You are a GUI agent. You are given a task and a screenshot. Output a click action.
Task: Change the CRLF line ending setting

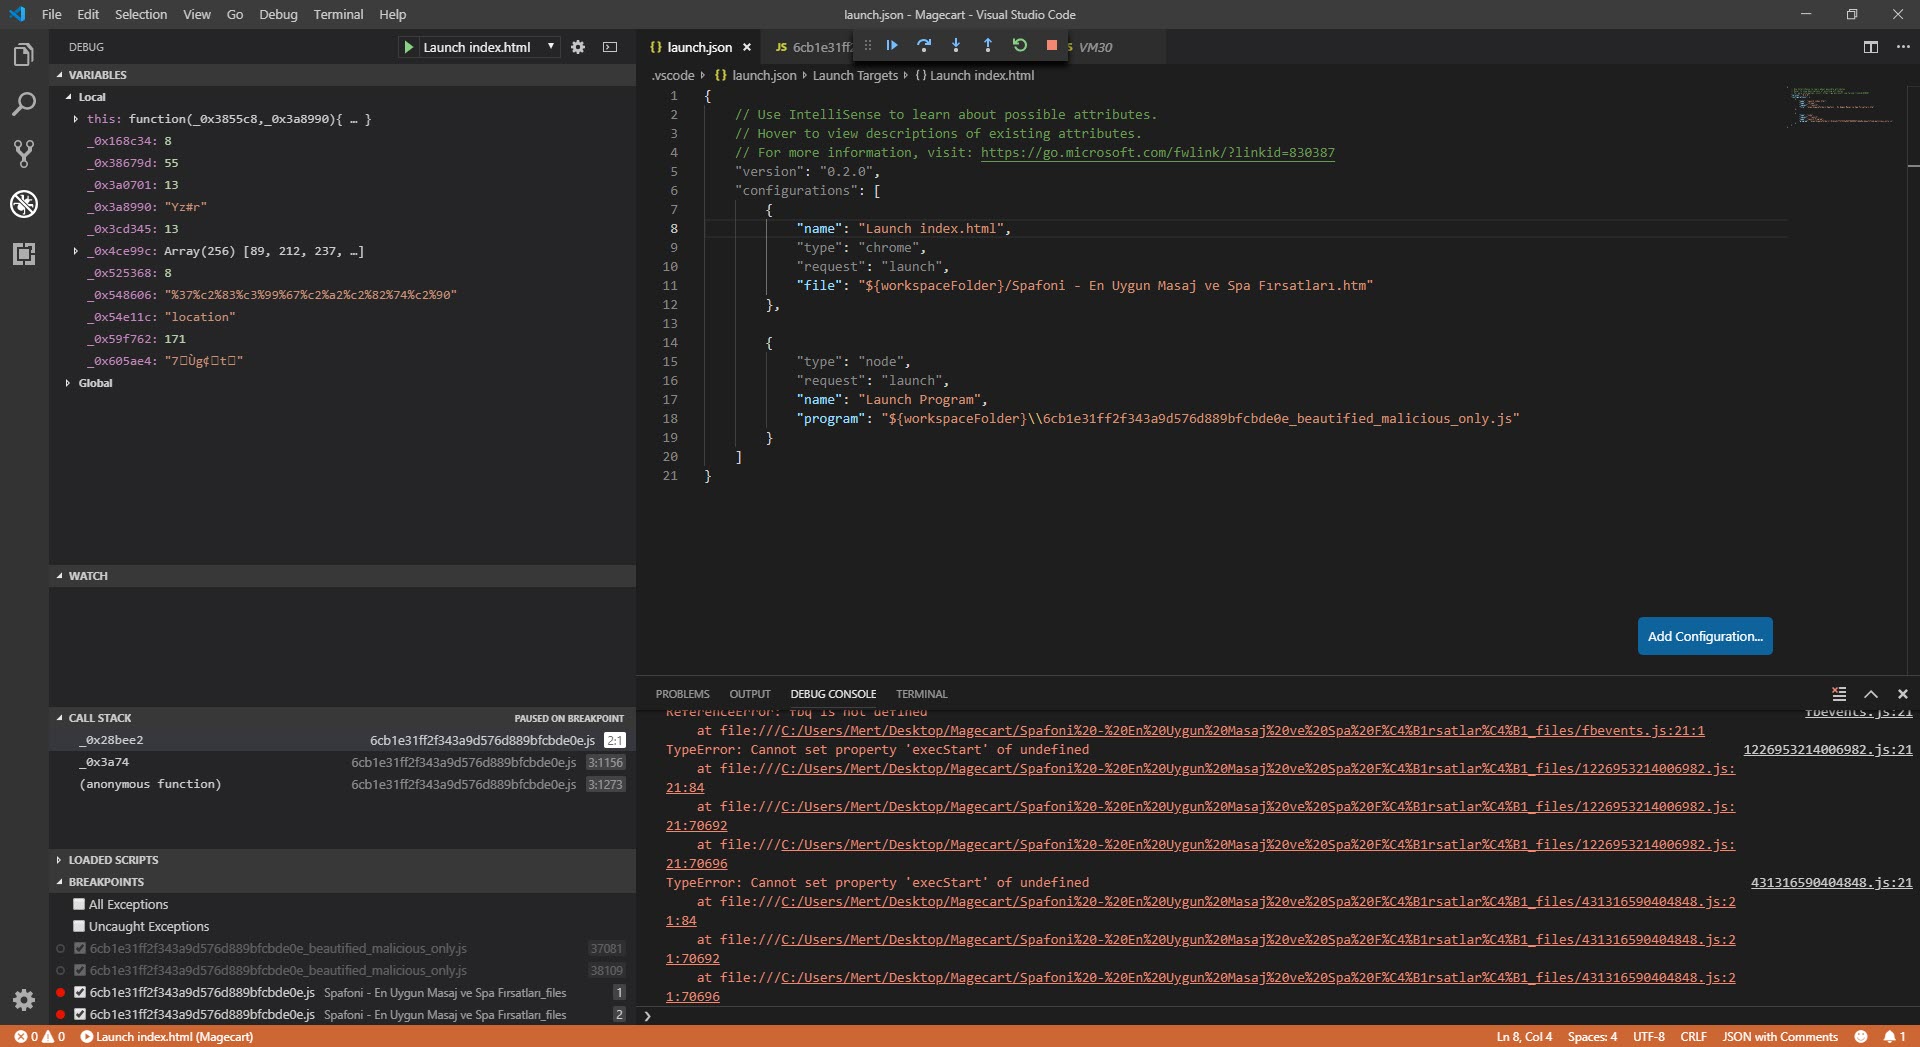point(1693,1037)
